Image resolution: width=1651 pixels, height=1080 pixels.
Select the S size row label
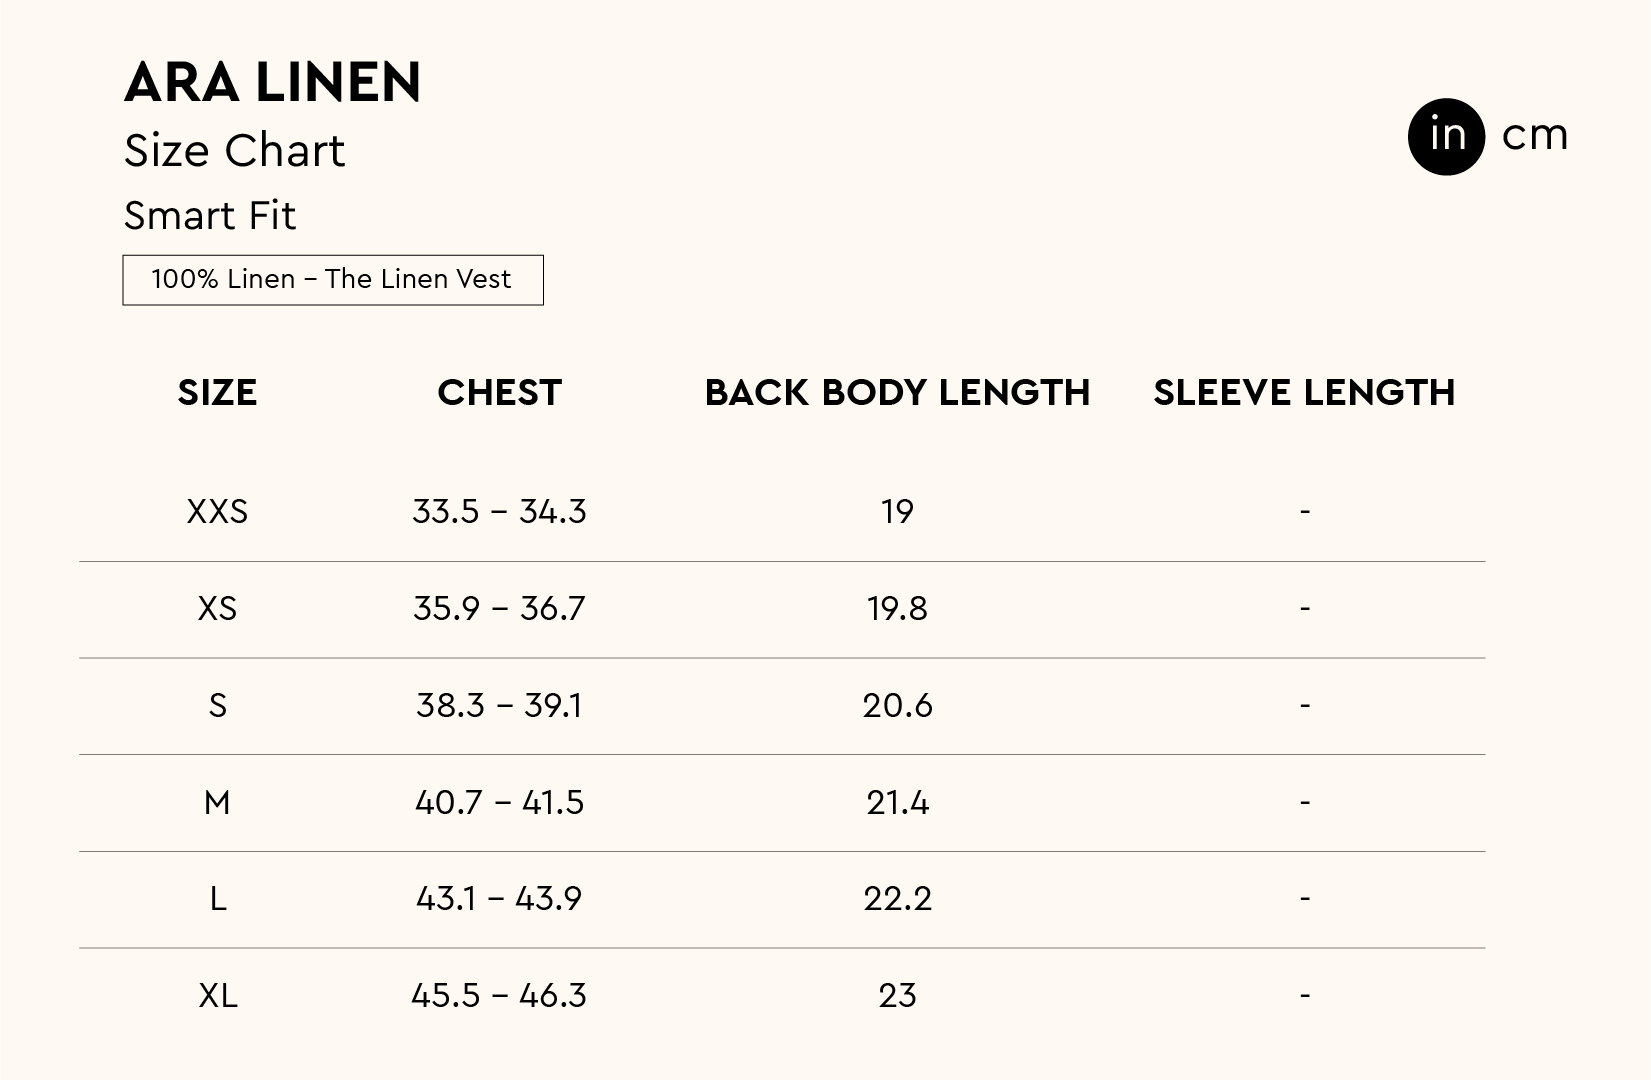(x=217, y=706)
